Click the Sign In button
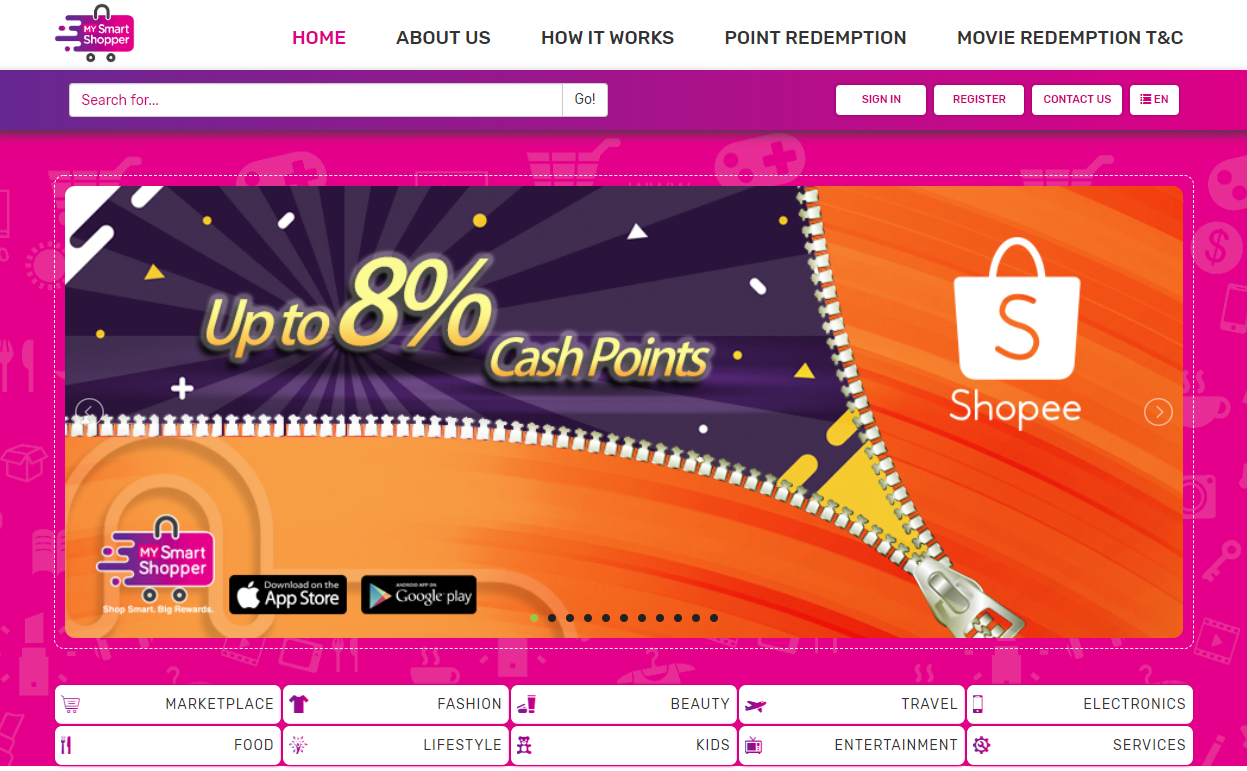 click(x=881, y=100)
